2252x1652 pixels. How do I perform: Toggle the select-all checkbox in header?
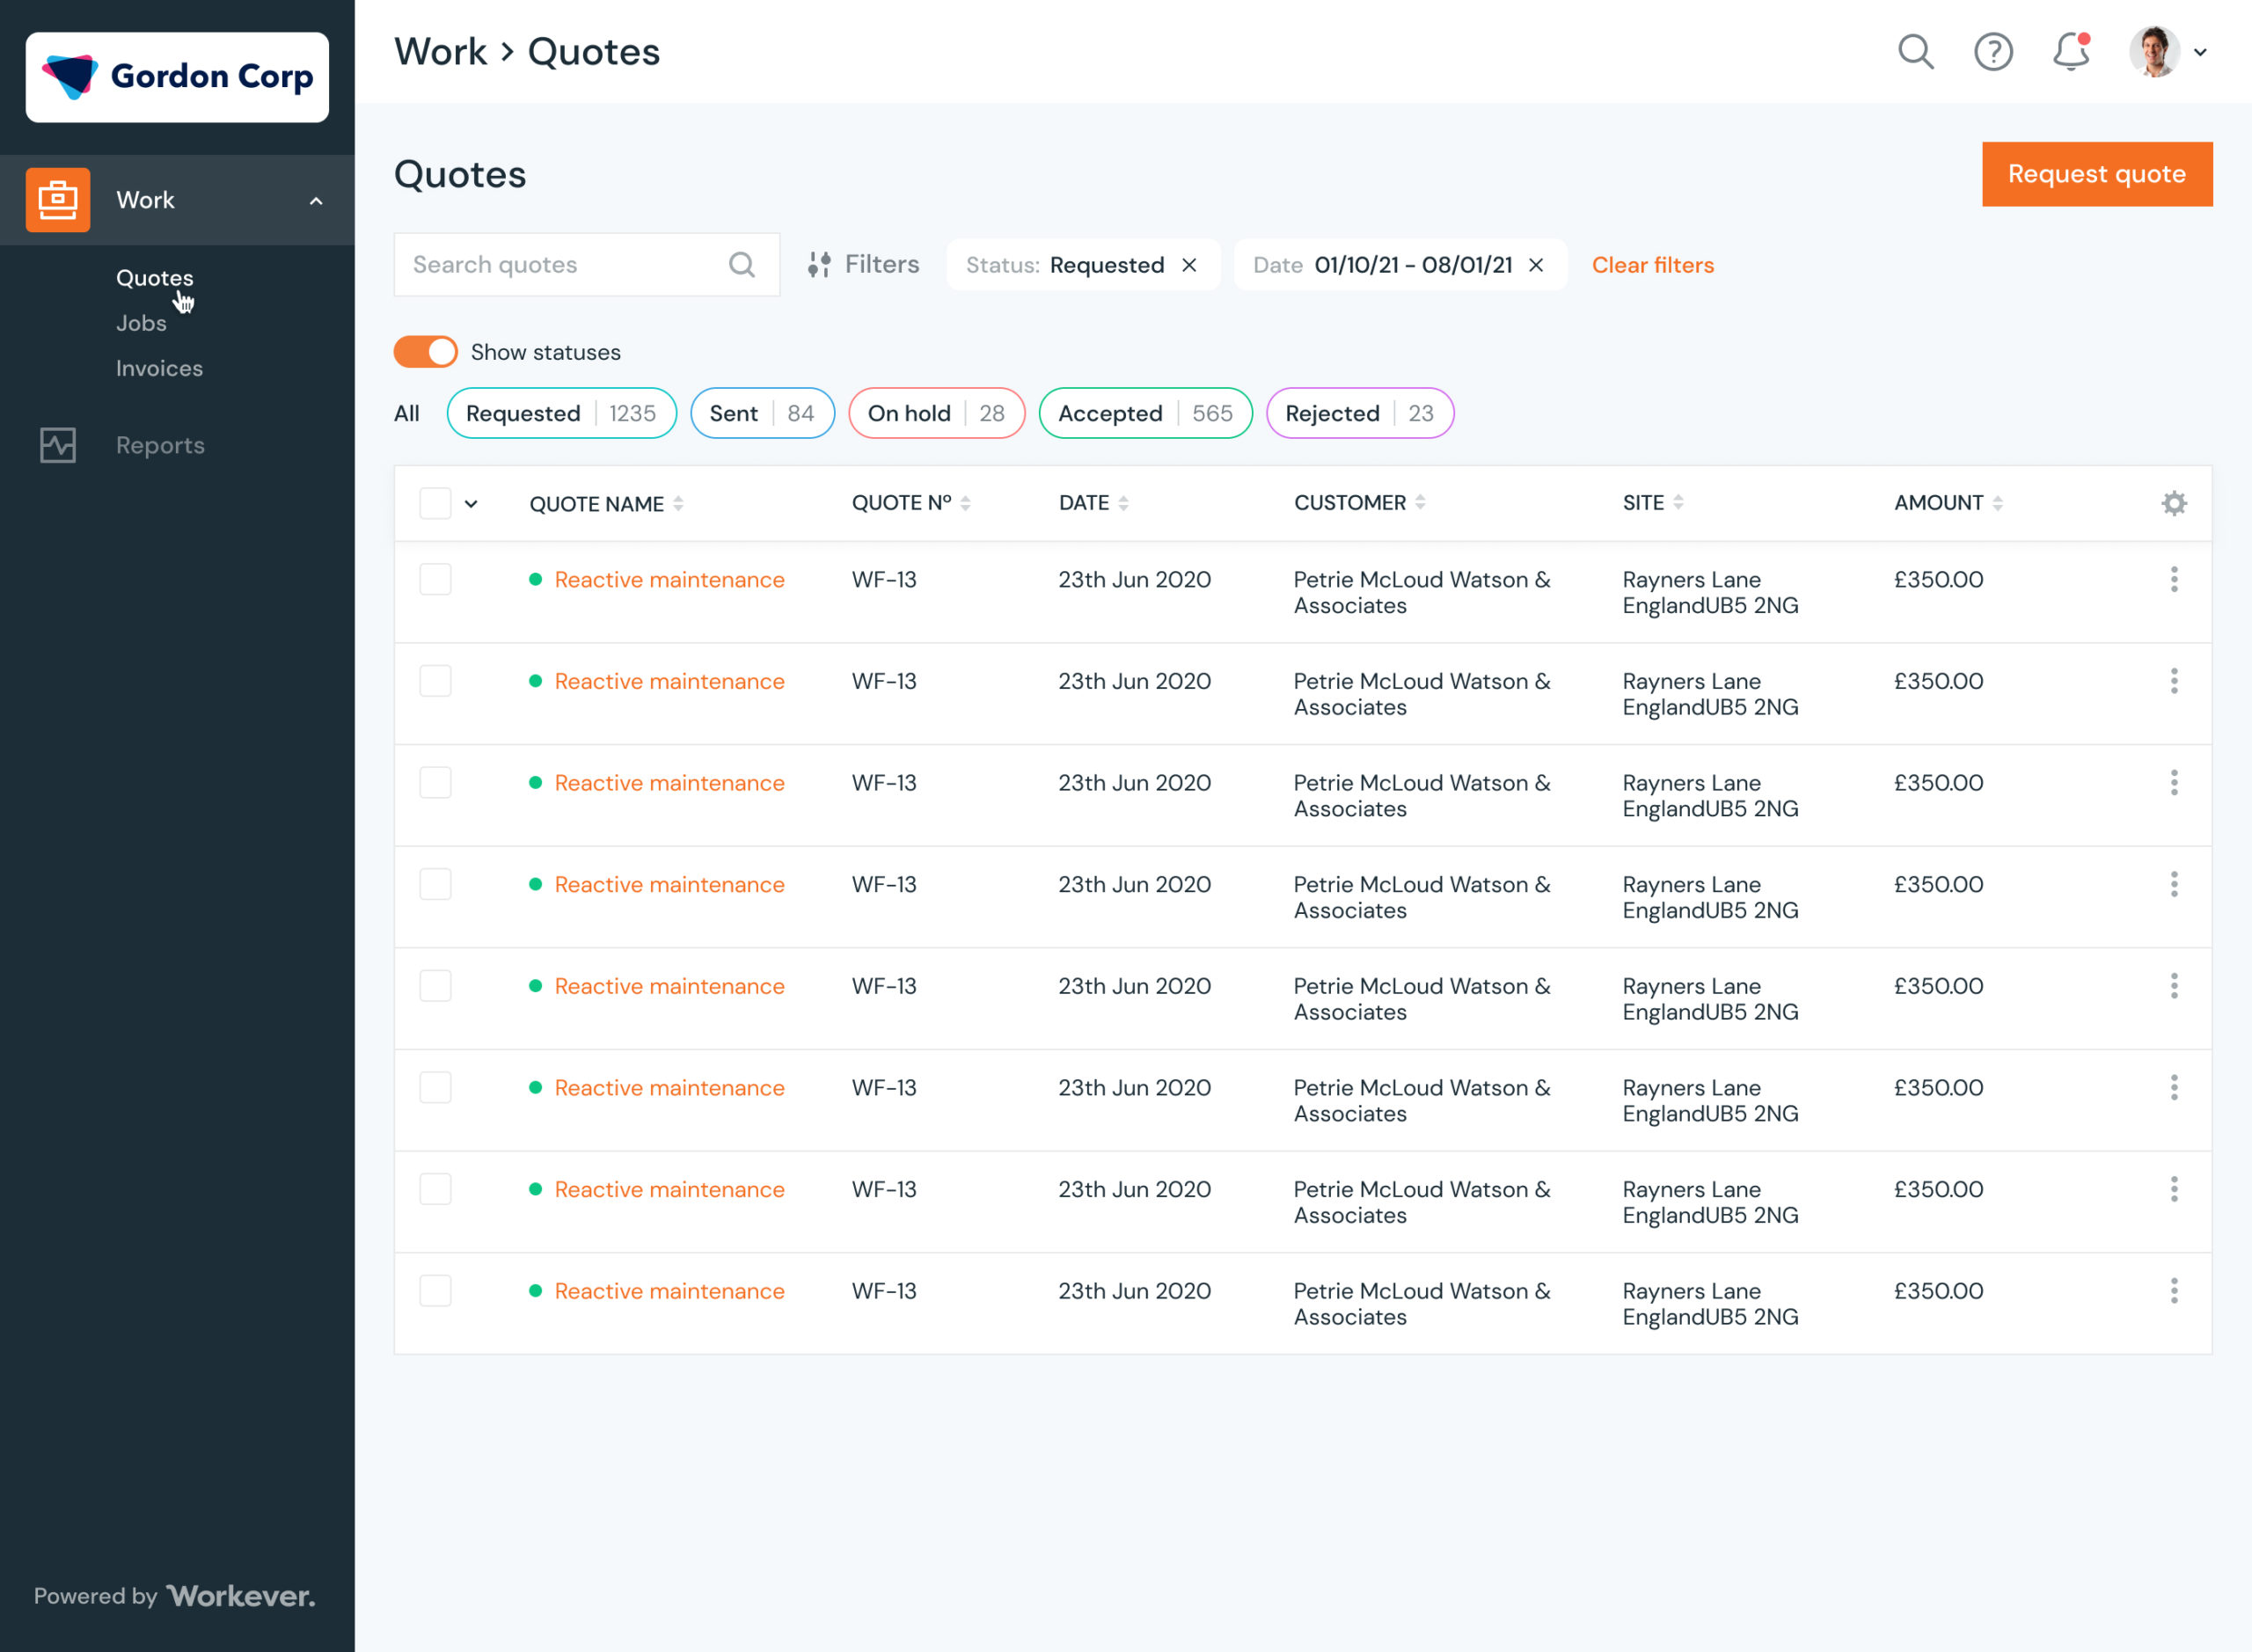tap(435, 503)
